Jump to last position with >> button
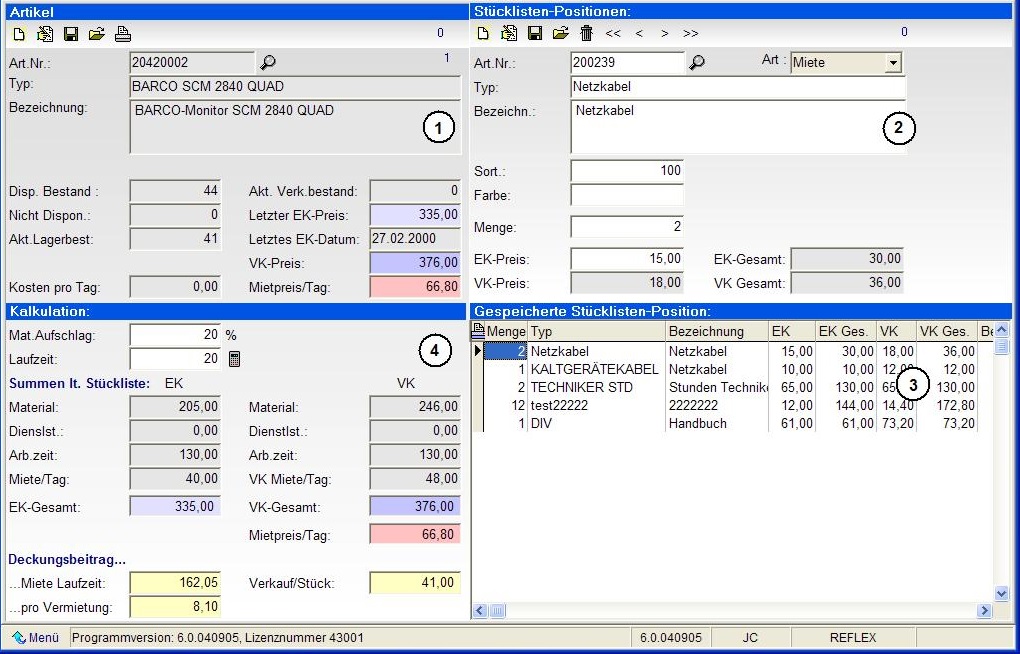The image size is (1020, 654). (691, 33)
